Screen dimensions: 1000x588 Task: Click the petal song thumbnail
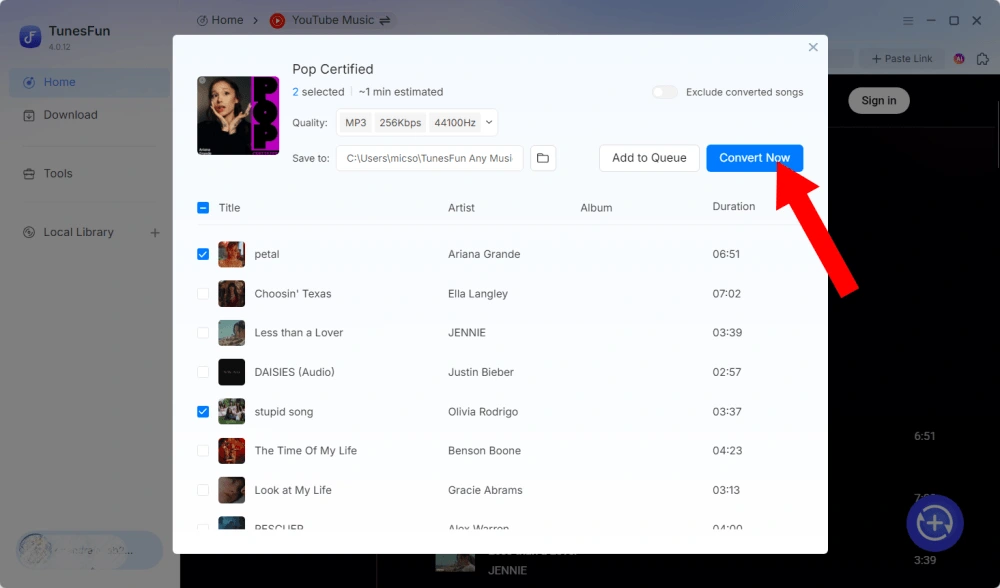pos(232,254)
